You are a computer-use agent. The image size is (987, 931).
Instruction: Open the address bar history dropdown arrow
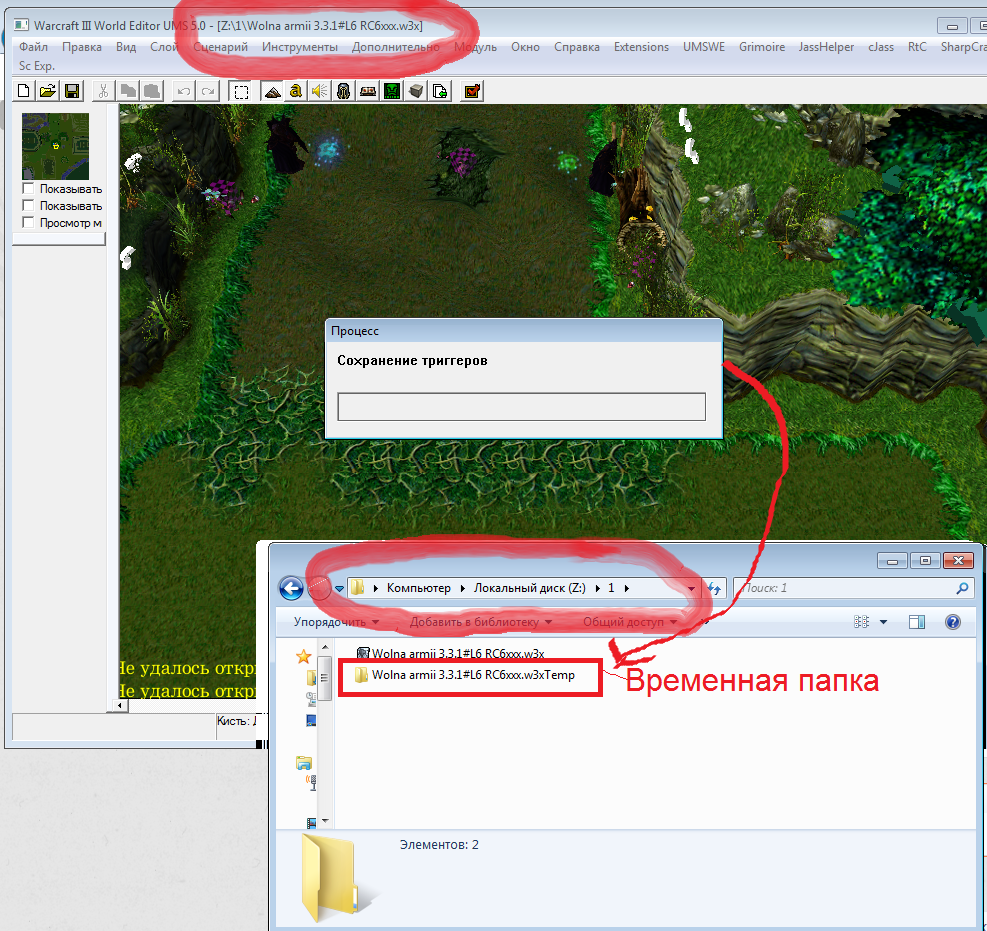pyautogui.click(x=692, y=589)
